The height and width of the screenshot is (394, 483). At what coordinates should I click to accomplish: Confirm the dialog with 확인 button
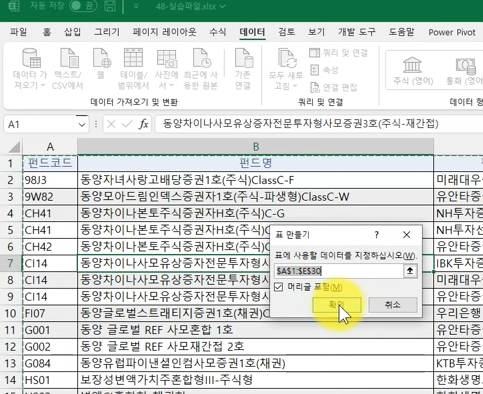337,305
